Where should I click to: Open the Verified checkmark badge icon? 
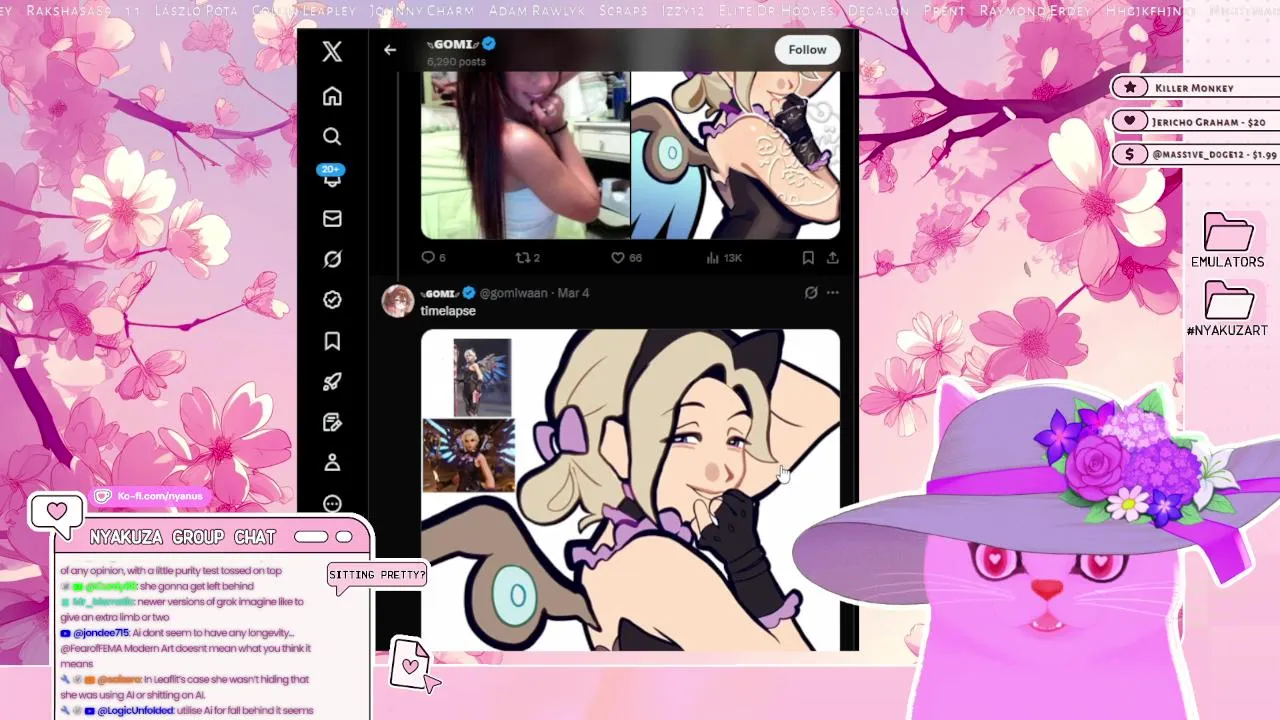(332, 300)
